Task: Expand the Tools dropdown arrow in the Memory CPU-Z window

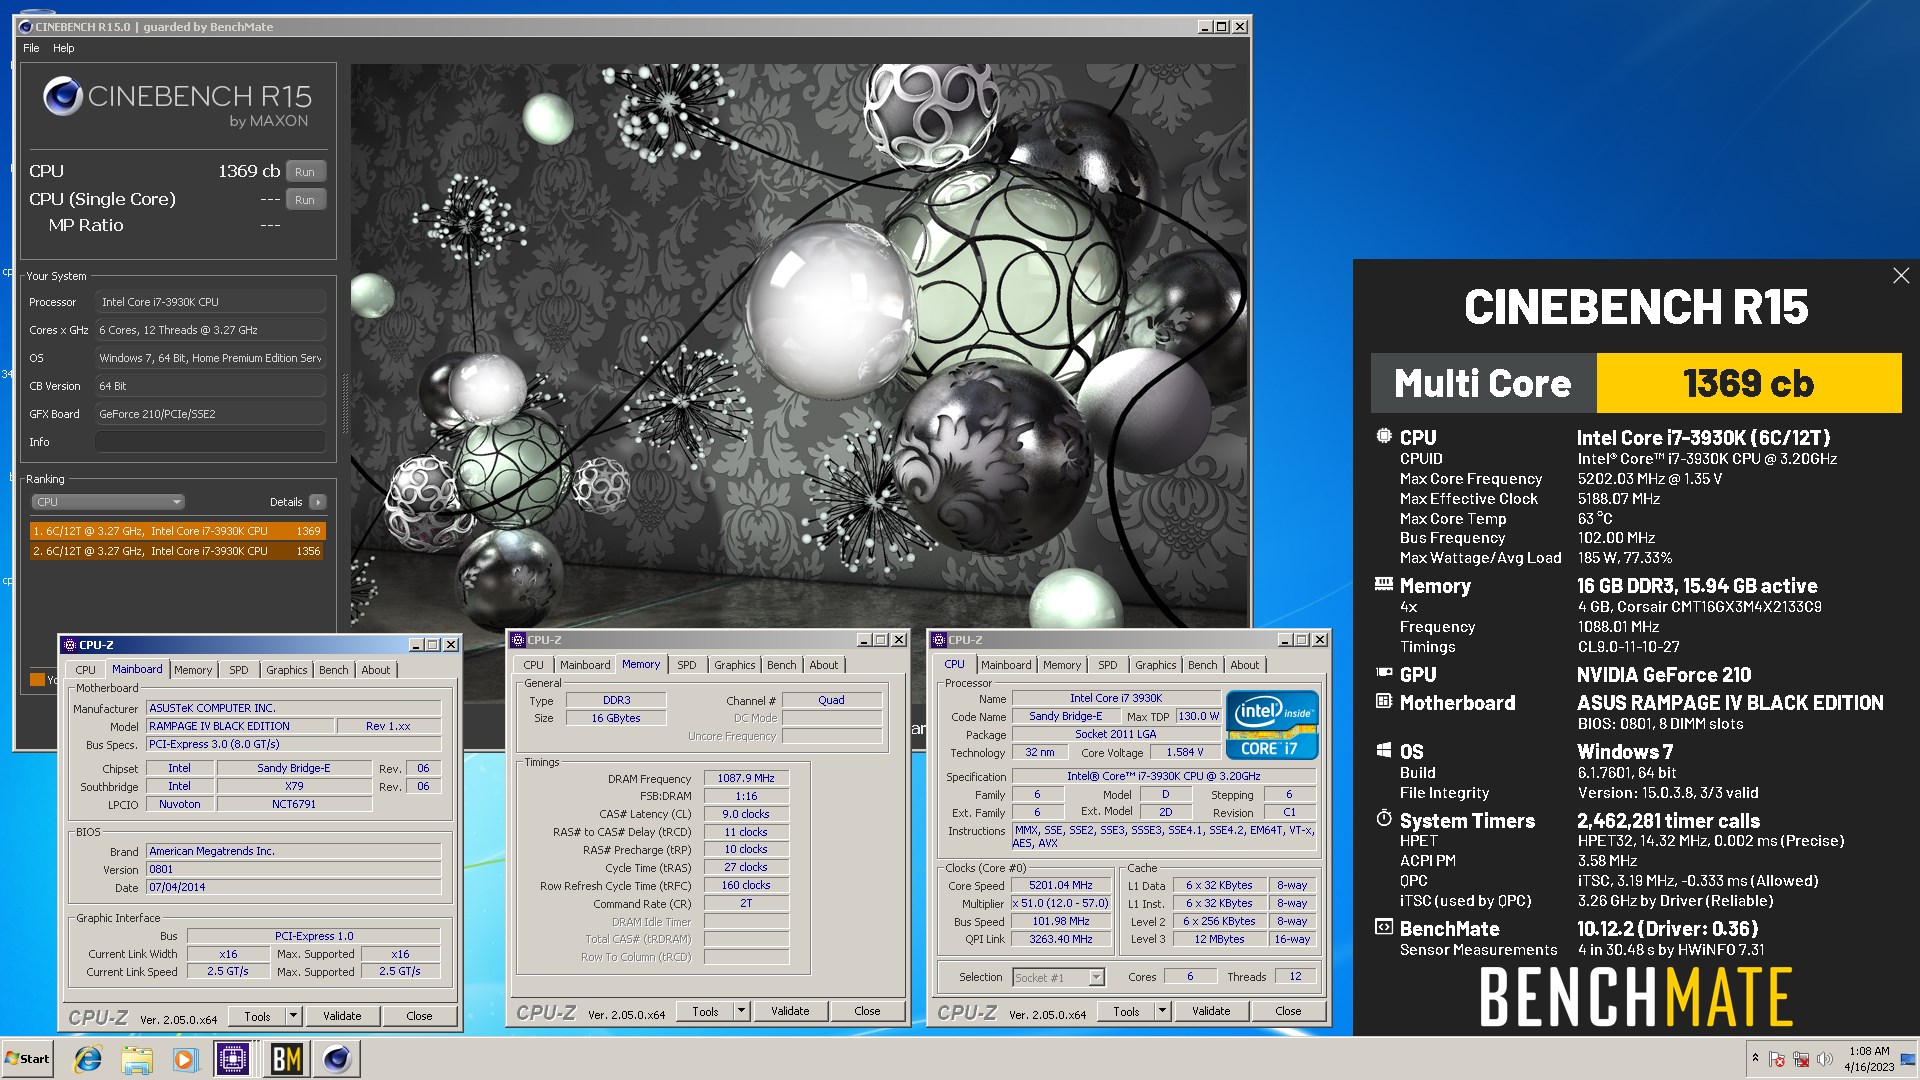Action: pyautogui.click(x=742, y=1011)
